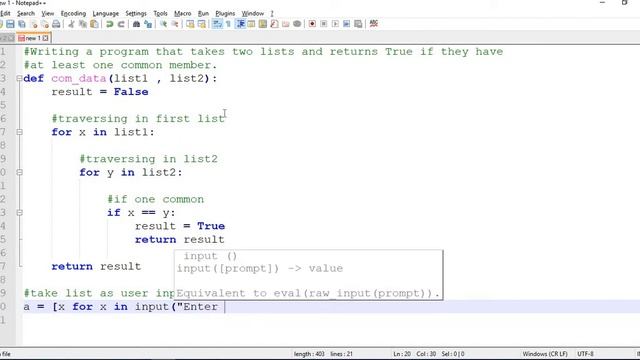
Task: Toggle synchronized horizontal scrolling
Action: point(202,24)
